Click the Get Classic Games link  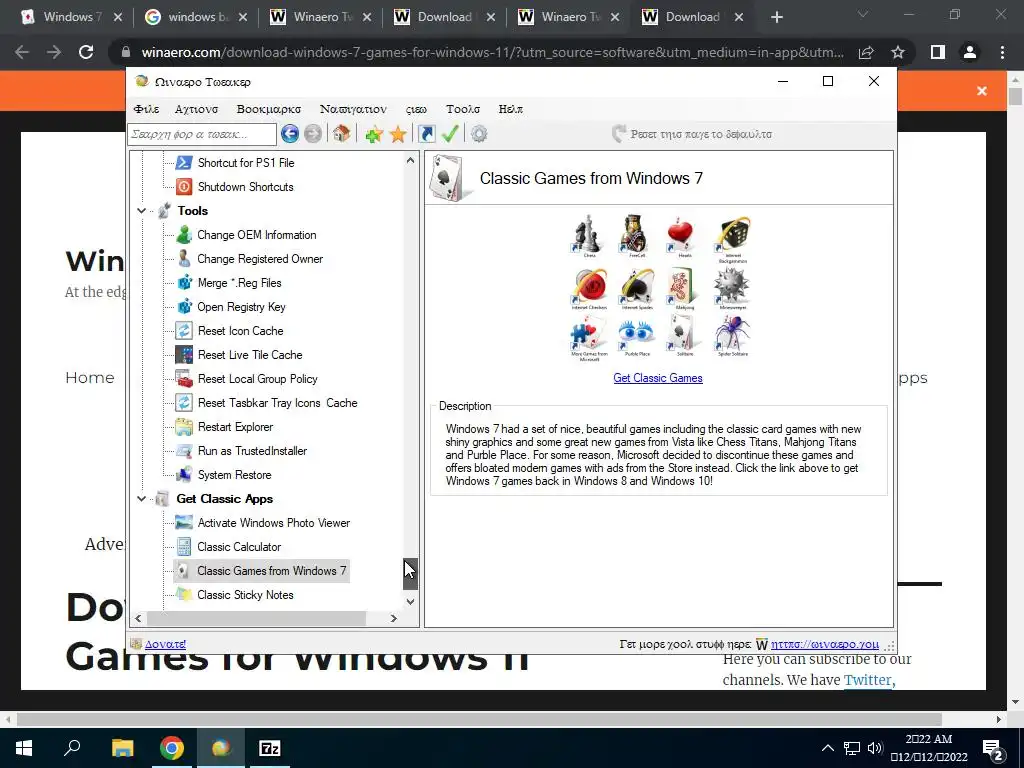[x=658, y=378]
